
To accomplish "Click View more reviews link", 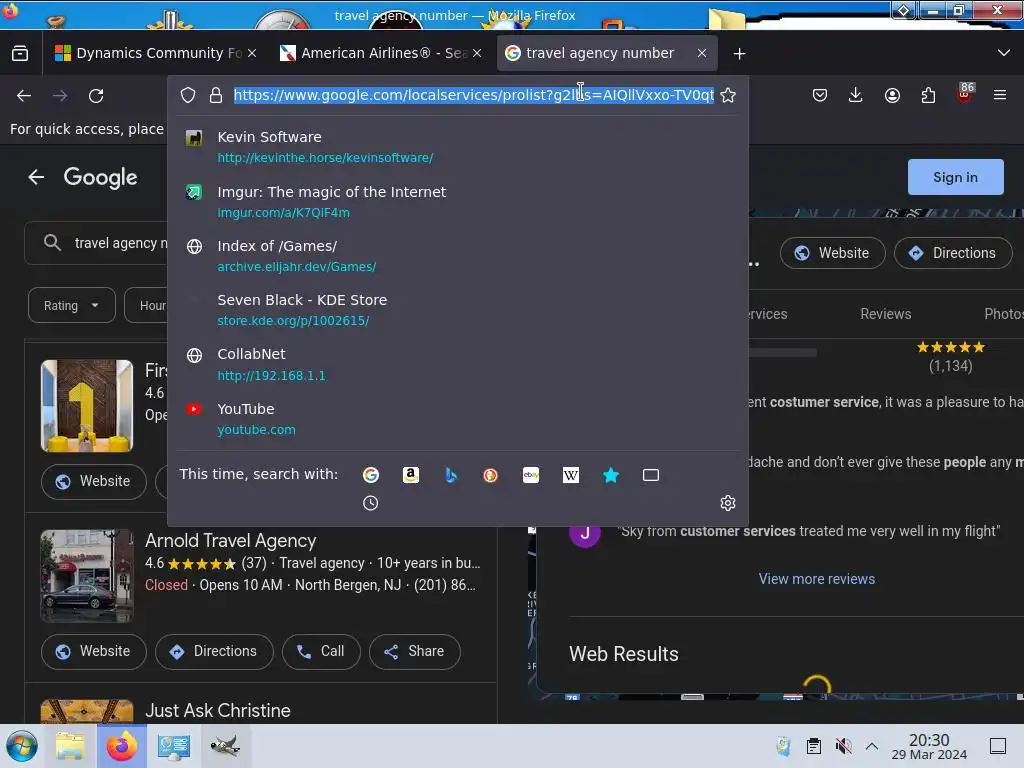I will [816, 579].
